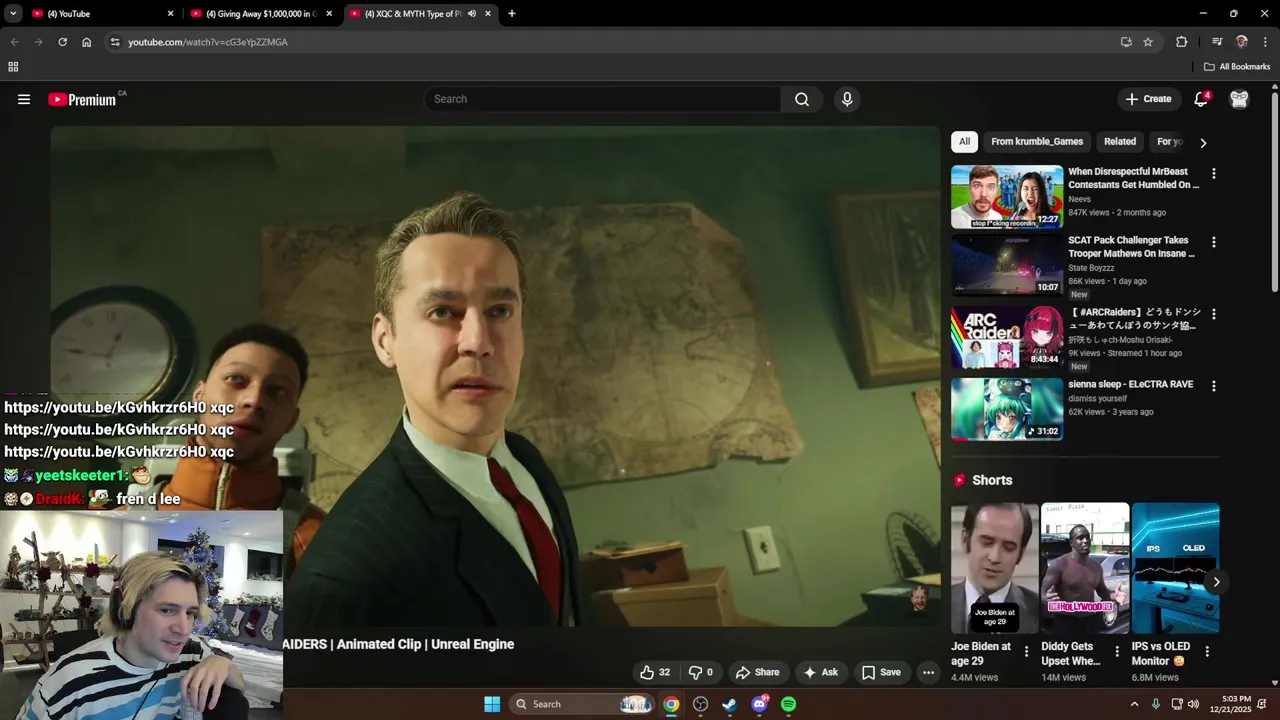Show hidden system tray icons chevron
Screen dimensions: 1280x720
point(1134,704)
